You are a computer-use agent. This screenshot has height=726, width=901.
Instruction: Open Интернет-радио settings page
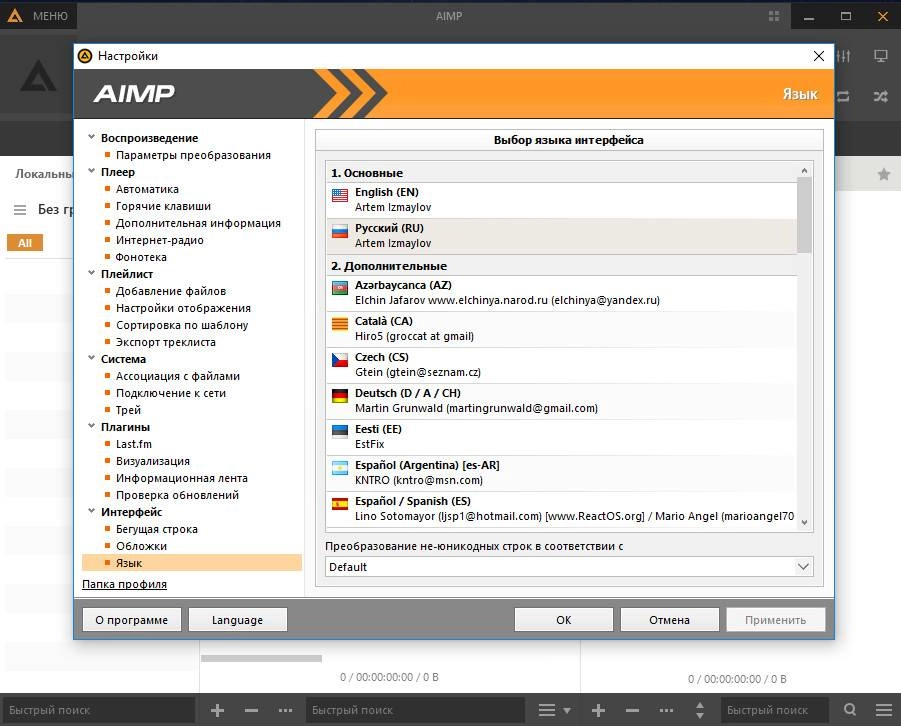(160, 240)
